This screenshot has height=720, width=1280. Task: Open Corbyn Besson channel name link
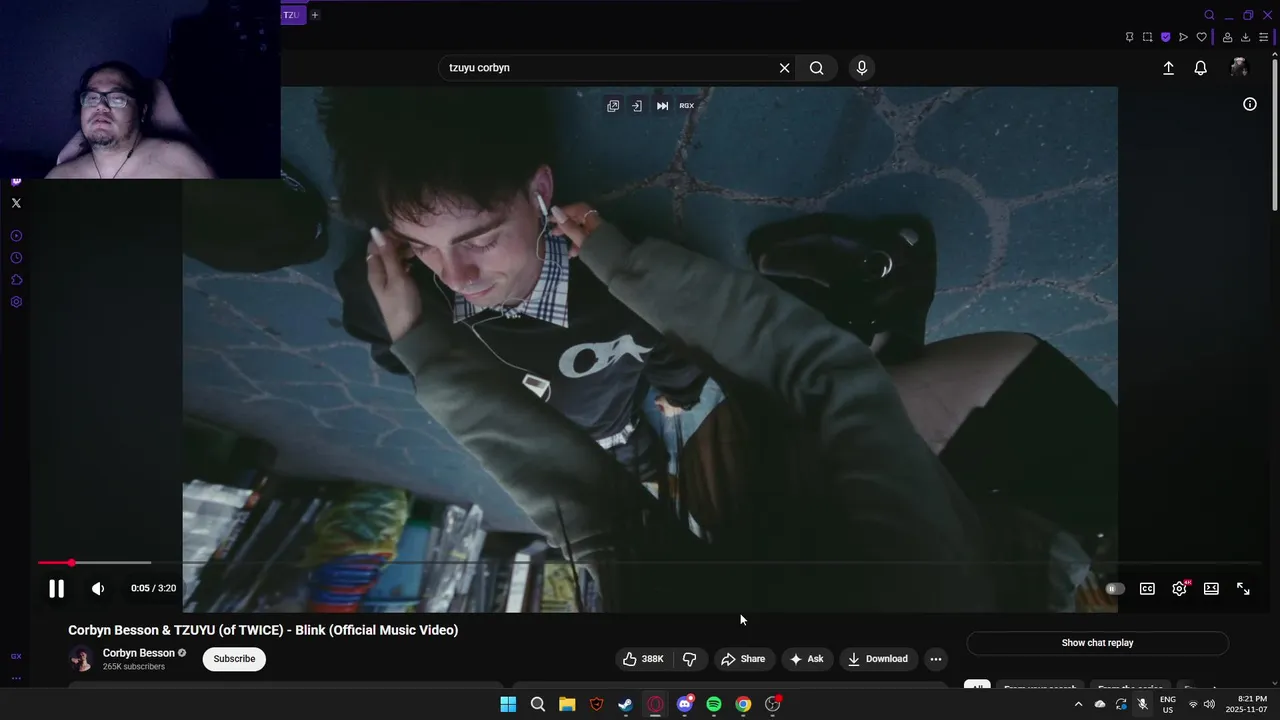point(139,653)
